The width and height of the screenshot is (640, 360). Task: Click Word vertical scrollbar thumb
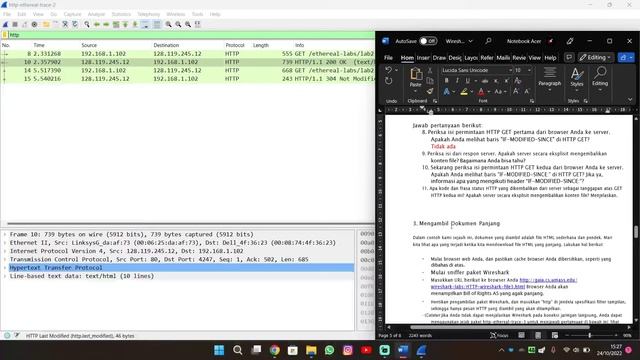[636, 231]
